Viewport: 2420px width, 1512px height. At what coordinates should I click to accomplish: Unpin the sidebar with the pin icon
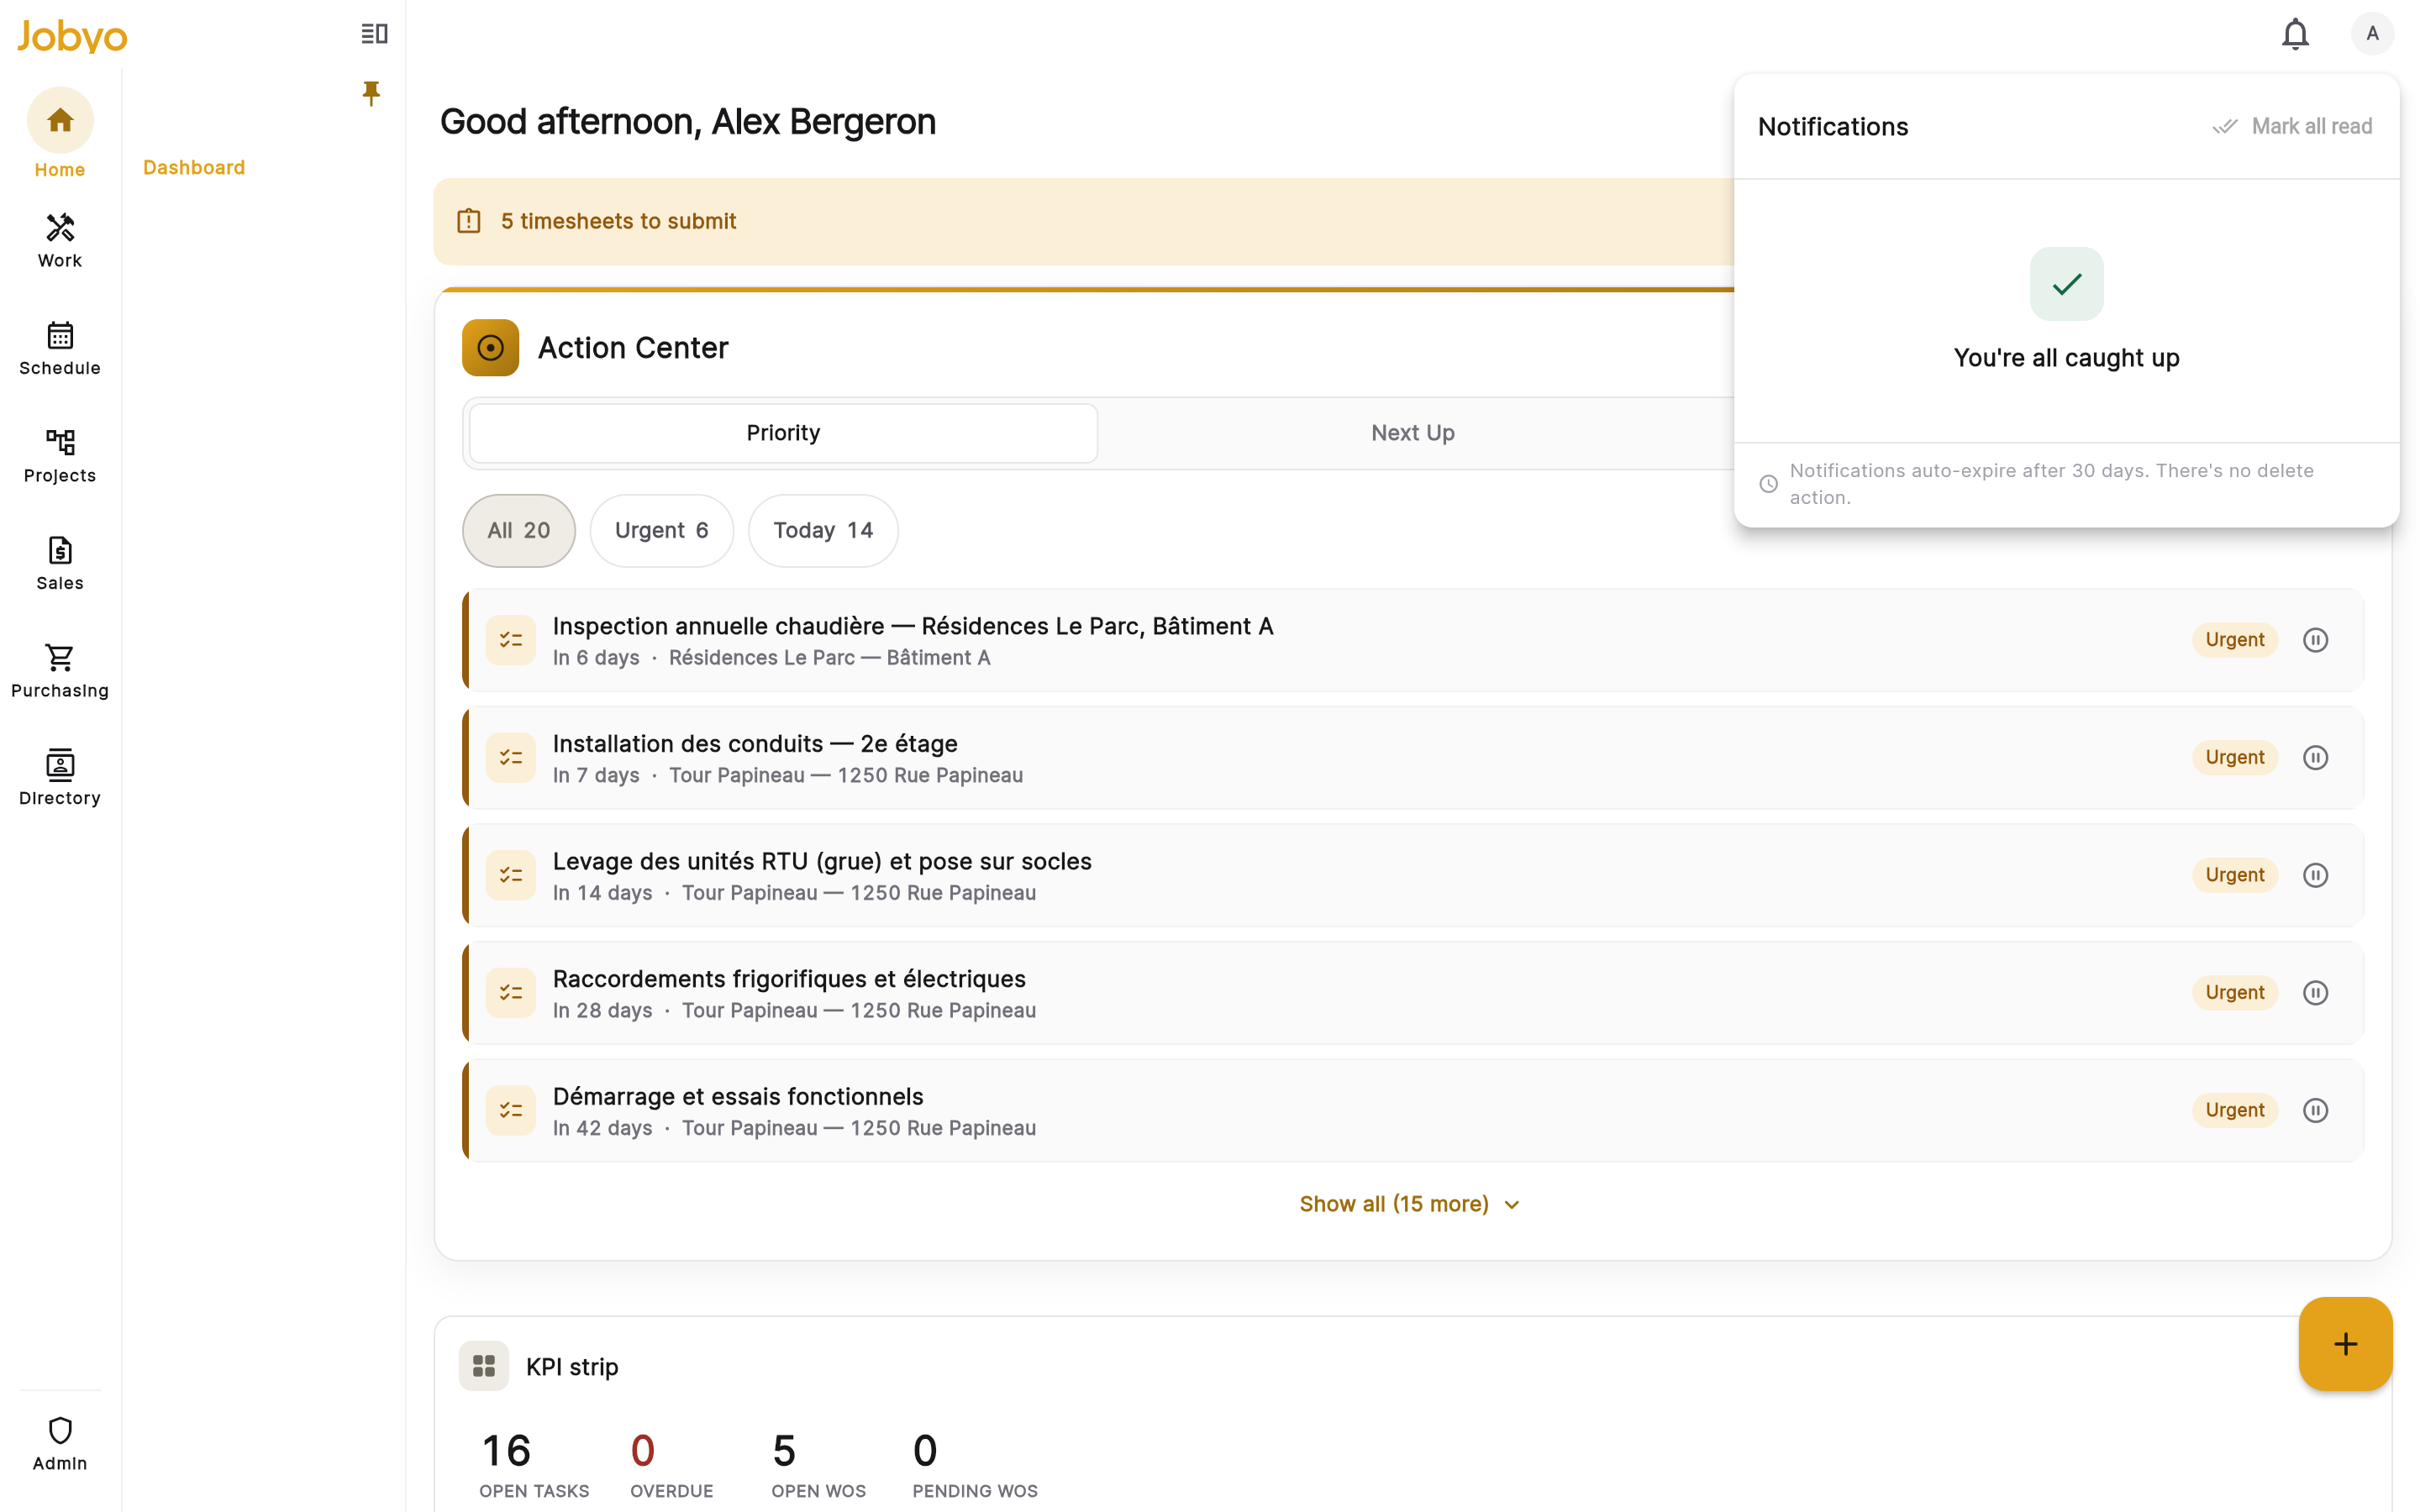click(371, 93)
